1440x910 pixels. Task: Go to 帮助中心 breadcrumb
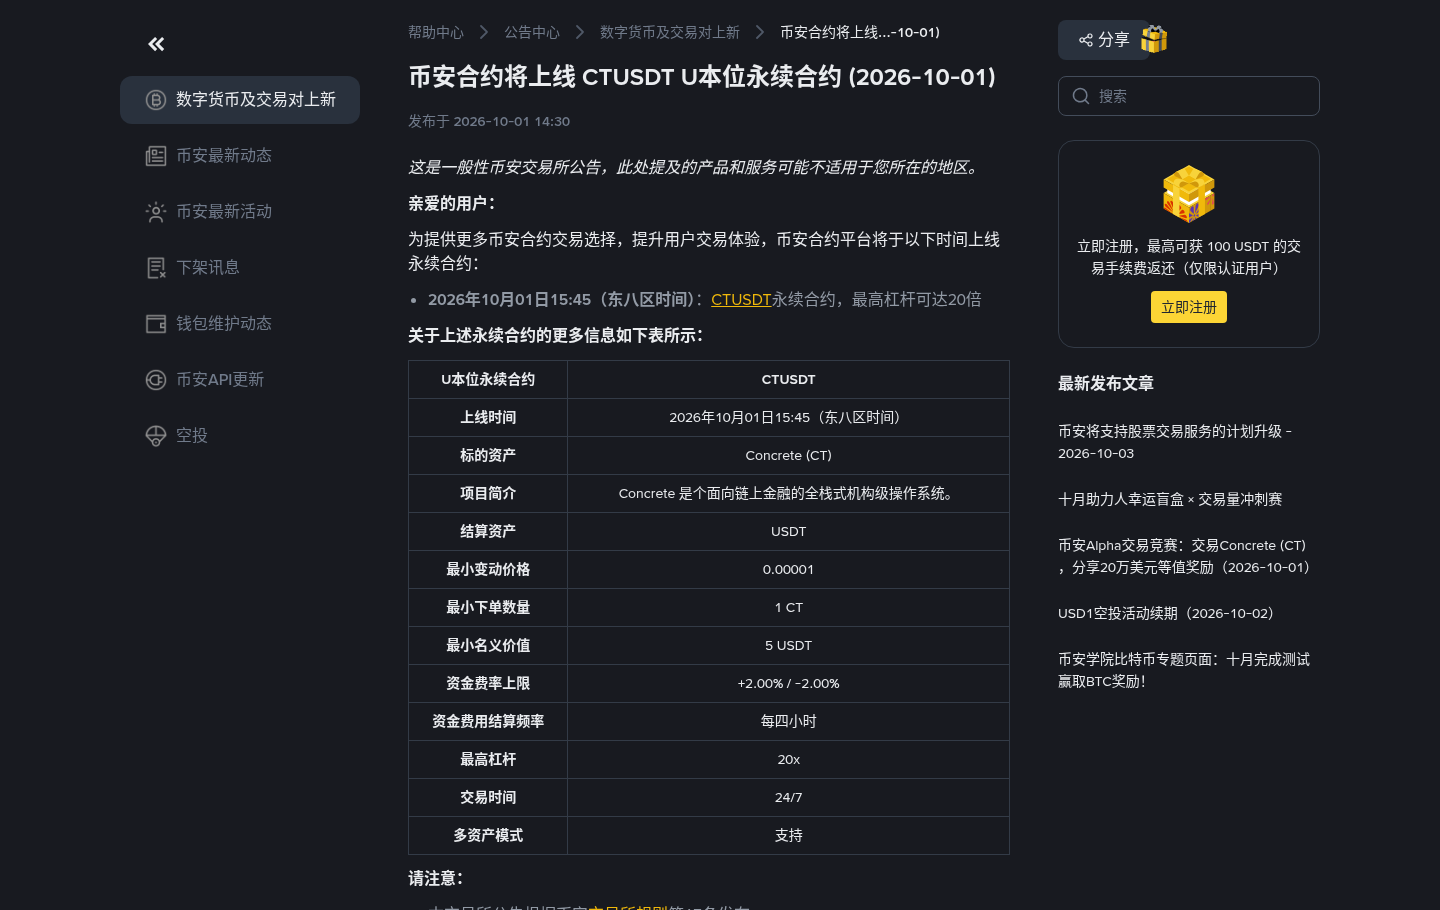(x=436, y=32)
